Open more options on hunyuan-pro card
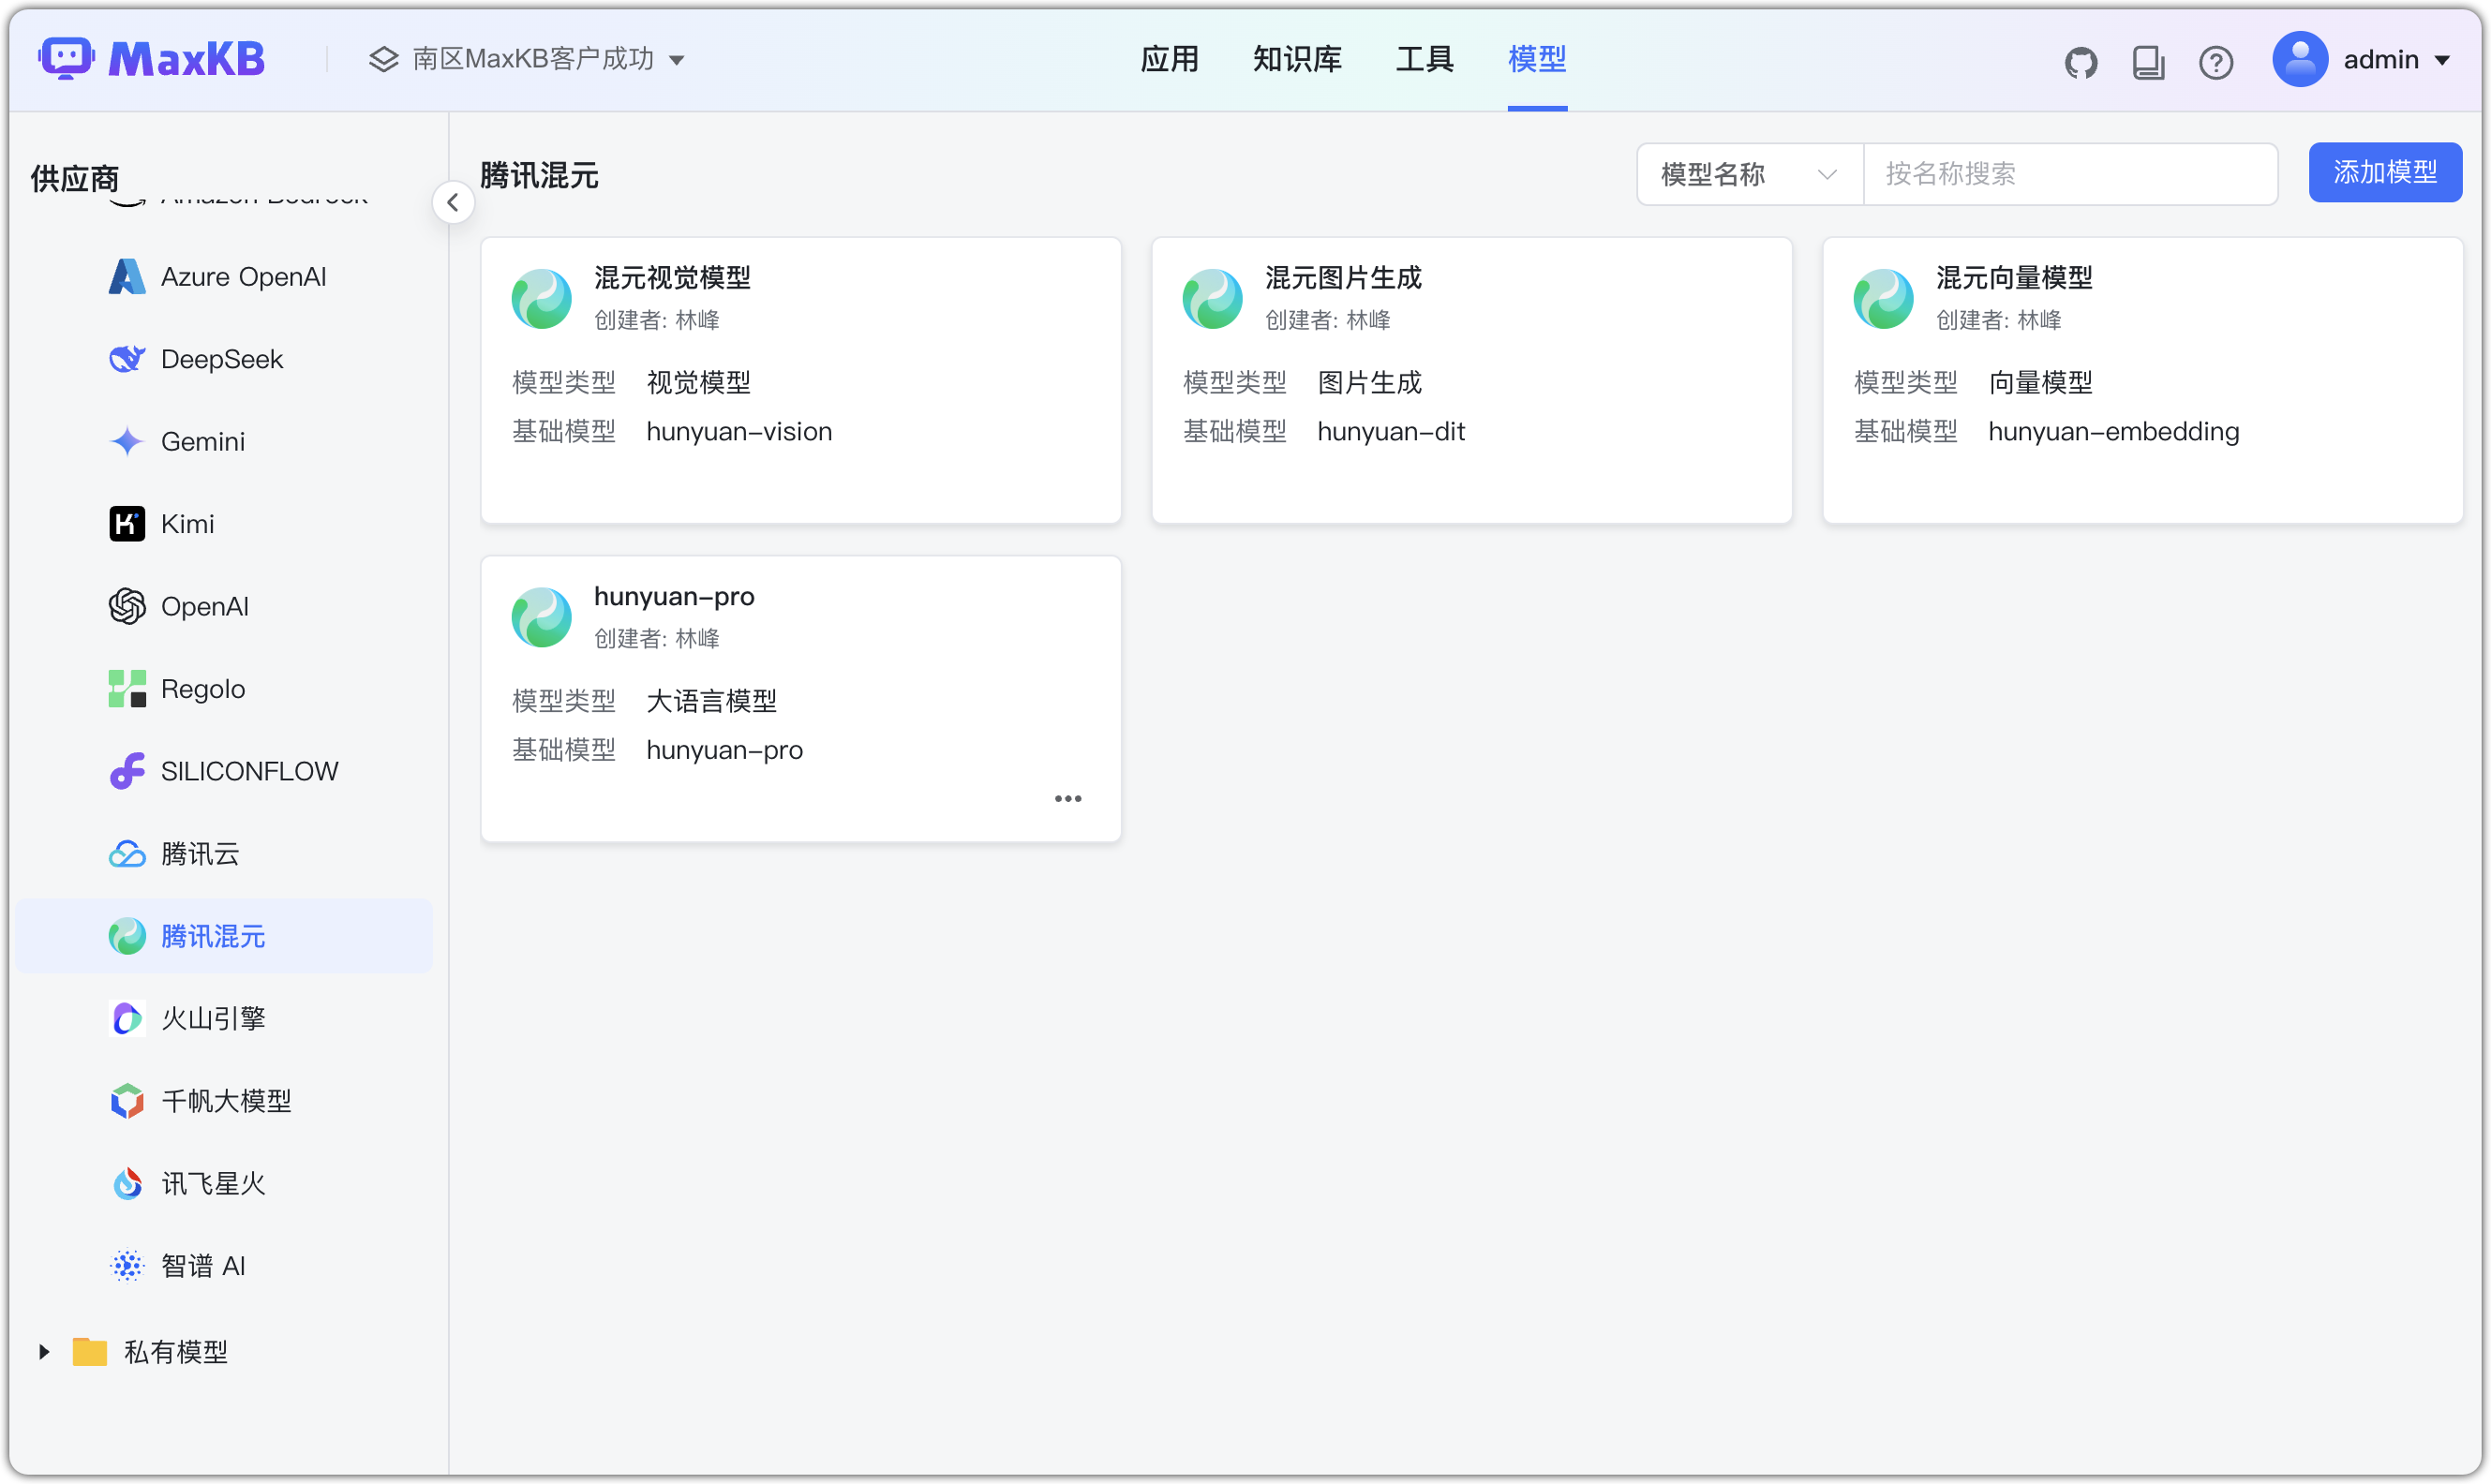2491x1484 pixels. [x=1067, y=798]
